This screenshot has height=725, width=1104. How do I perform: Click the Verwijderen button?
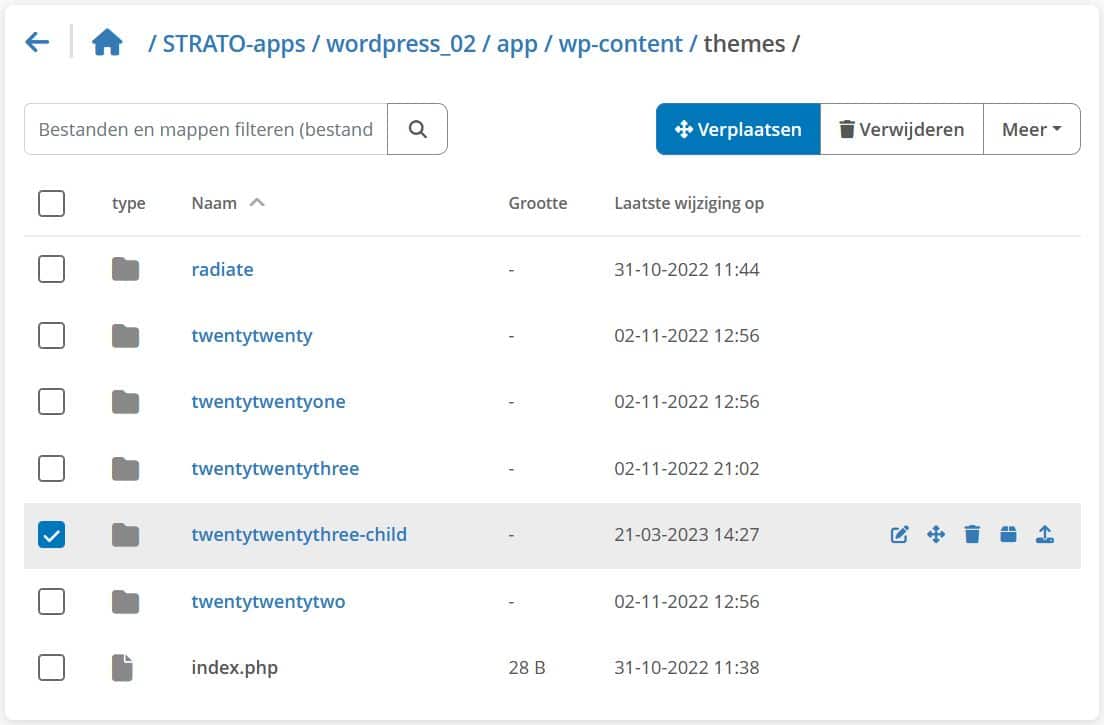pyautogui.click(x=901, y=128)
